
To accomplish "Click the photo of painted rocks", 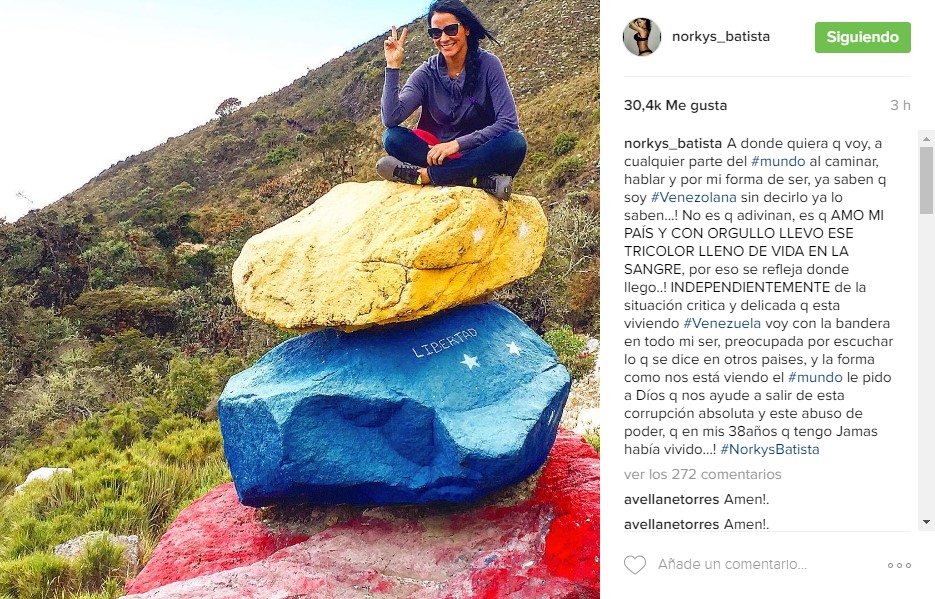I will 300,299.
